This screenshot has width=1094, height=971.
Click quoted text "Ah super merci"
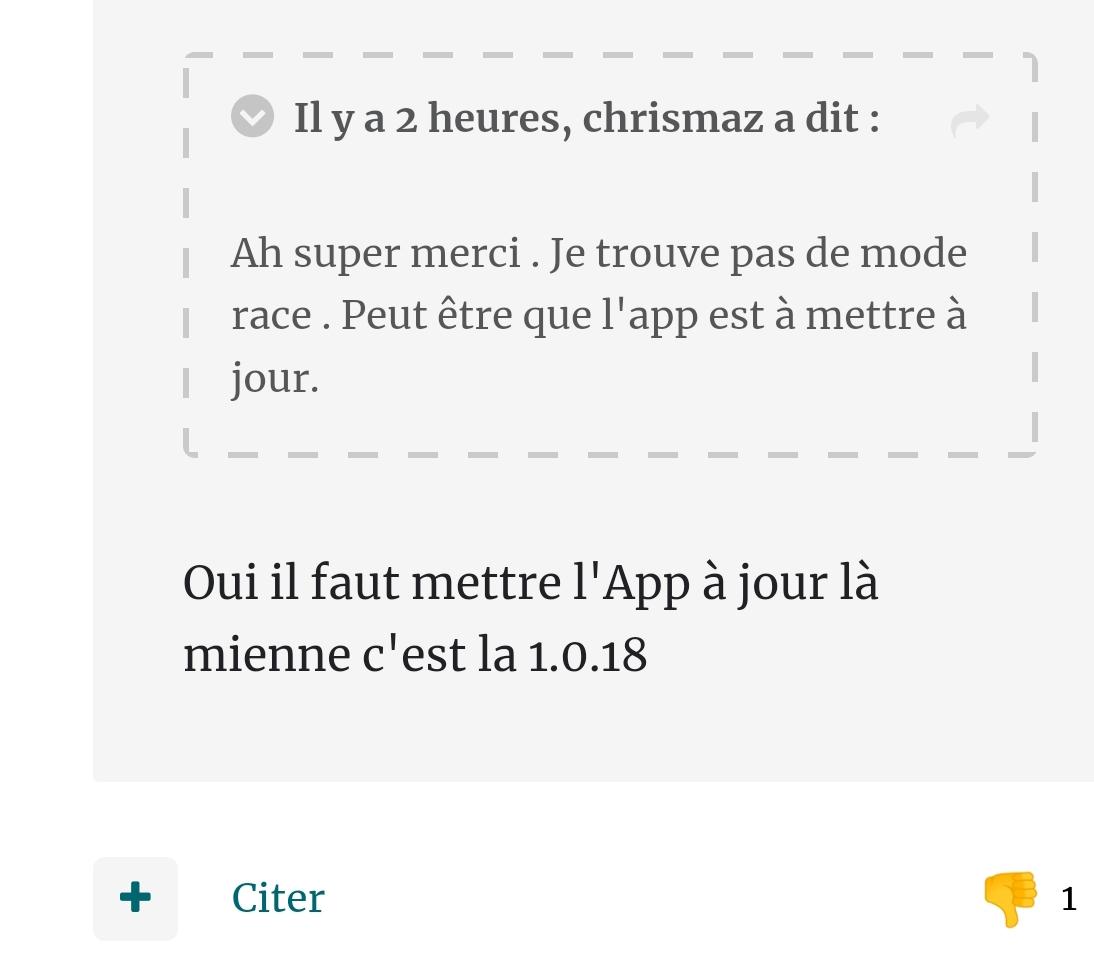click(375, 253)
